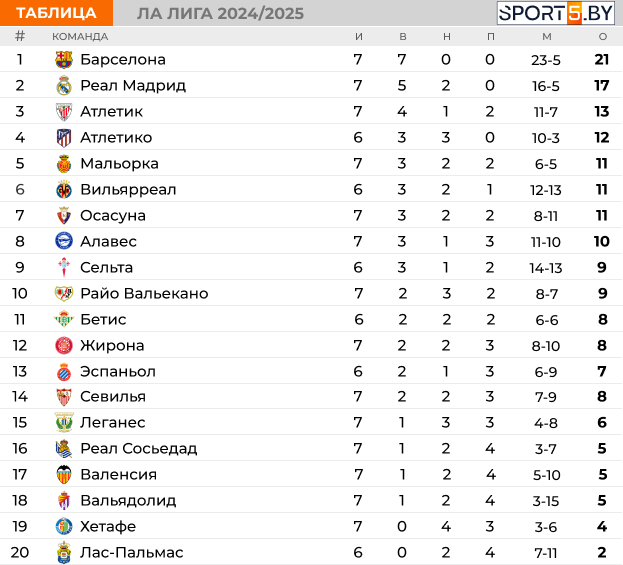Select the Реал Сосьедад team name

[138, 449]
